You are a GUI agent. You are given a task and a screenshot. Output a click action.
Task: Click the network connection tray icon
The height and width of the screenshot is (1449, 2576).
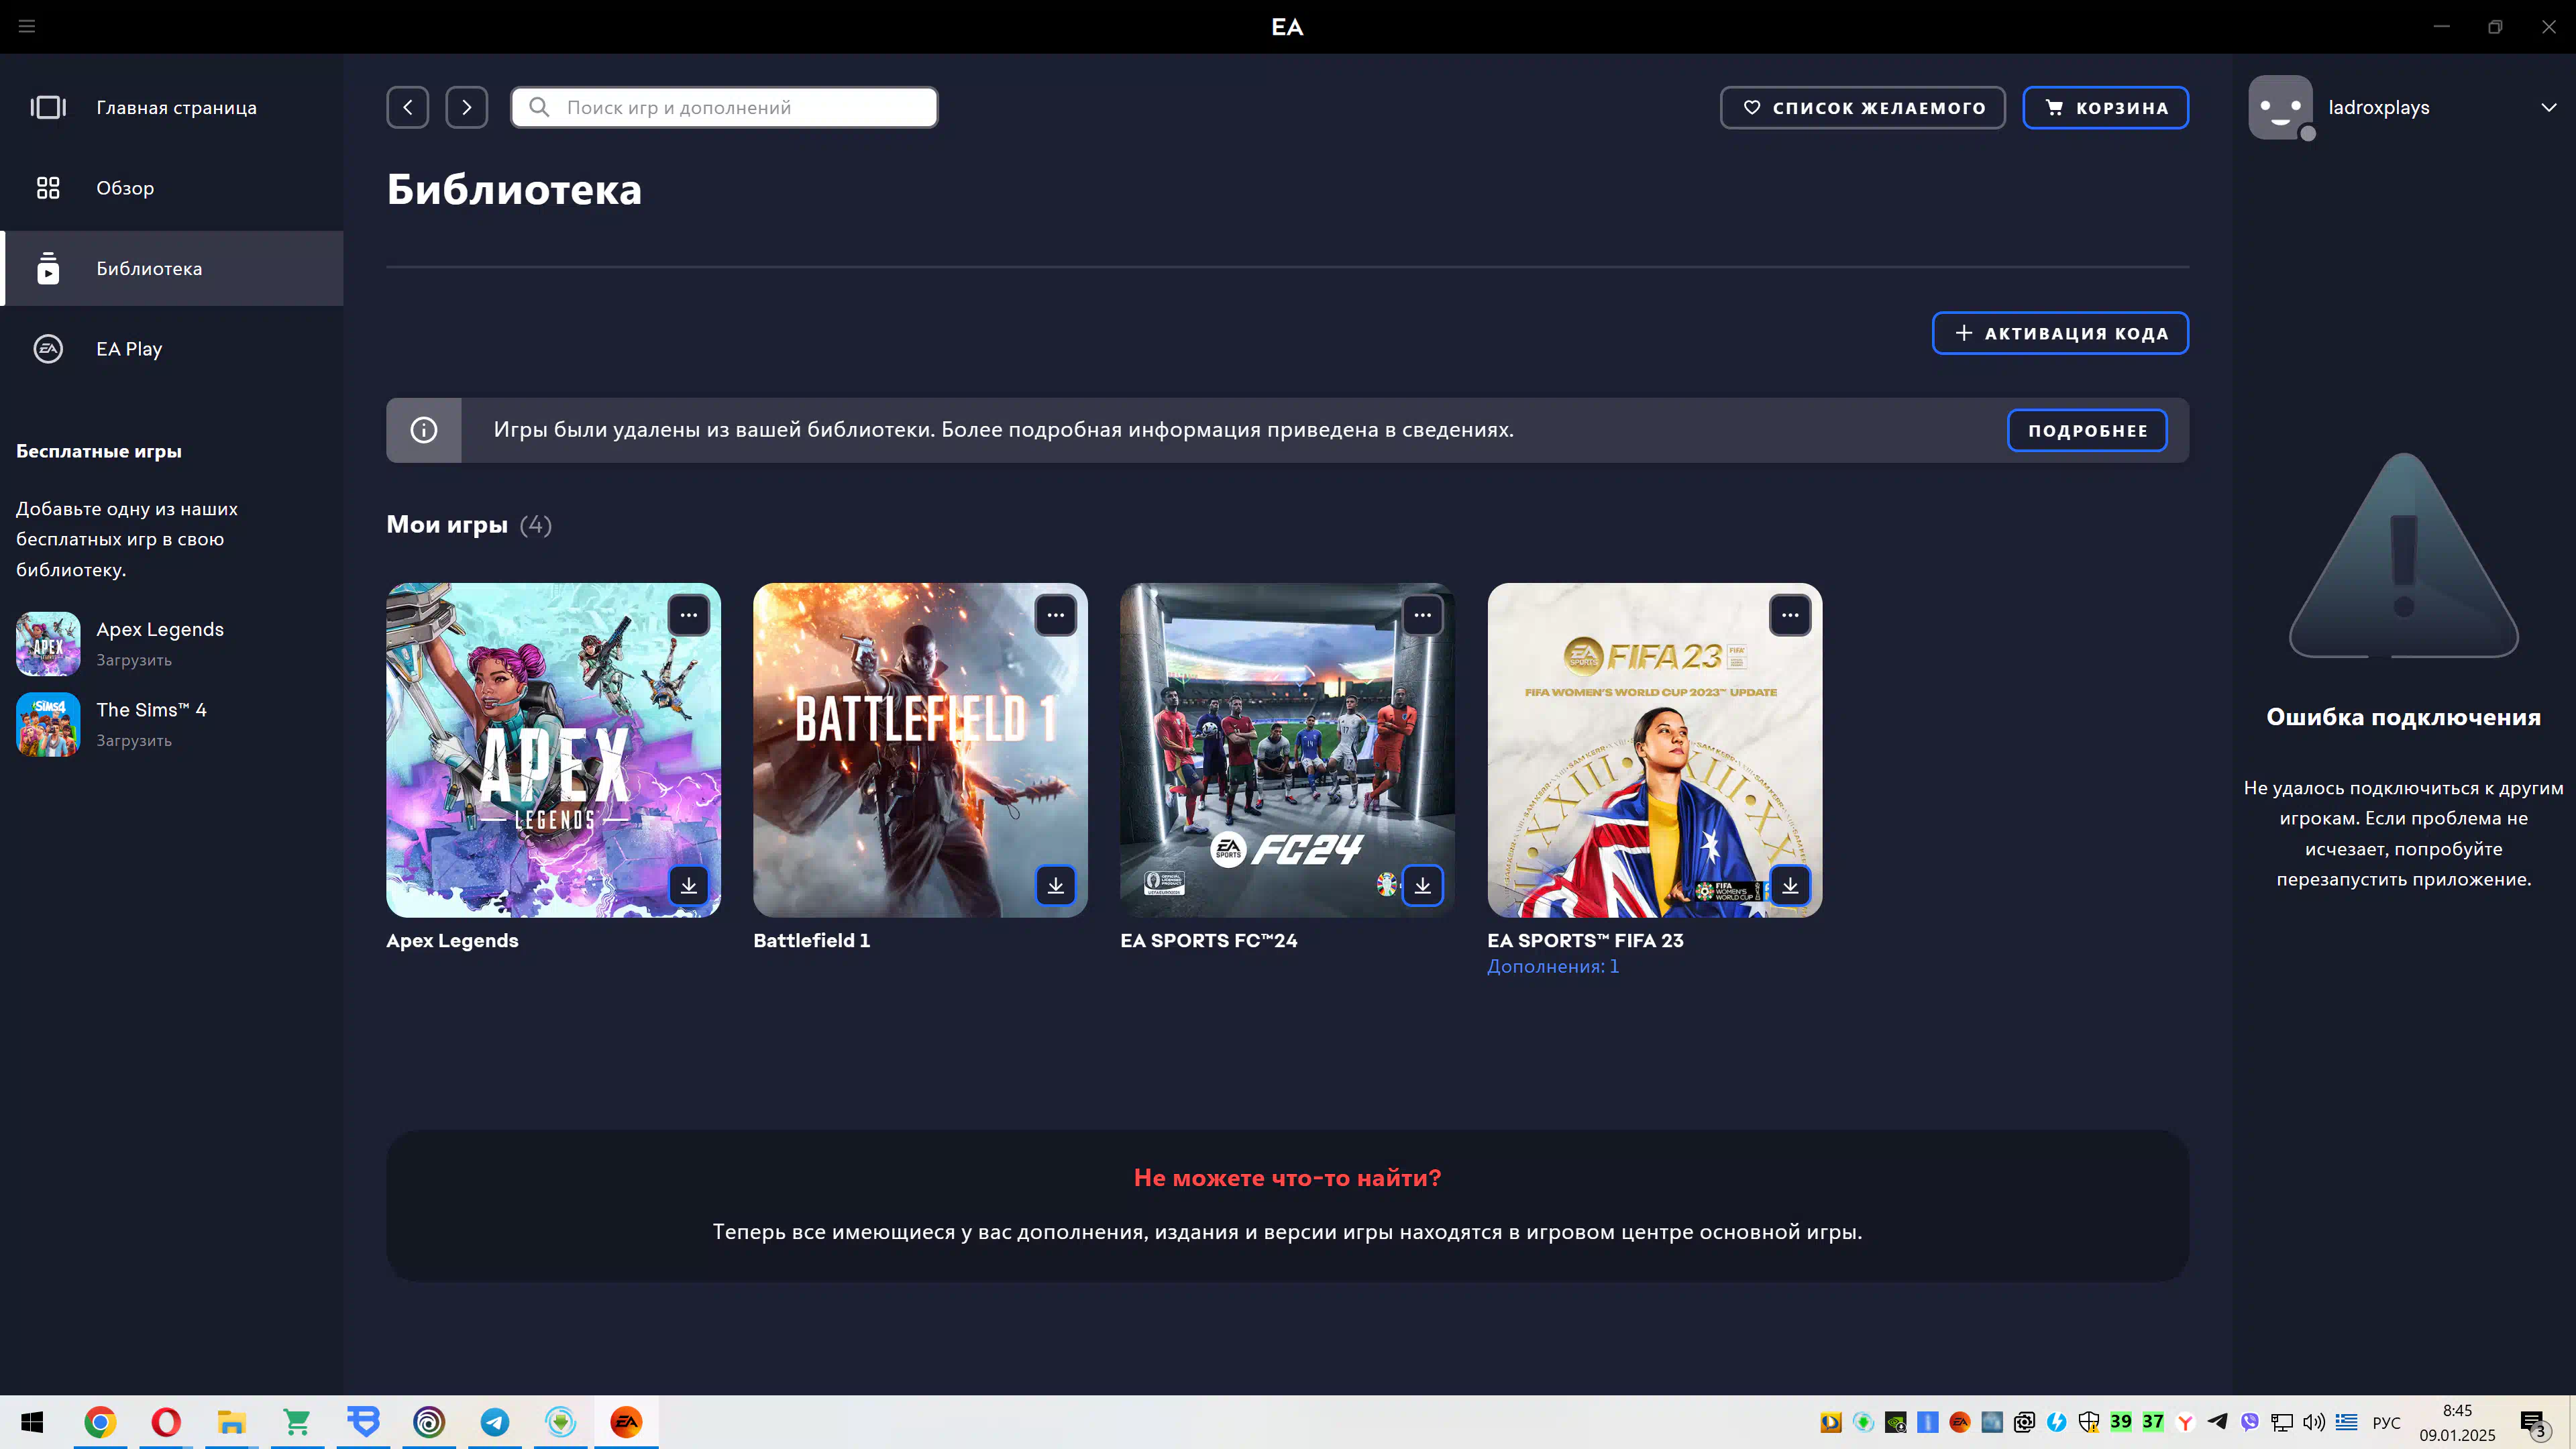(x=2282, y=1422)
